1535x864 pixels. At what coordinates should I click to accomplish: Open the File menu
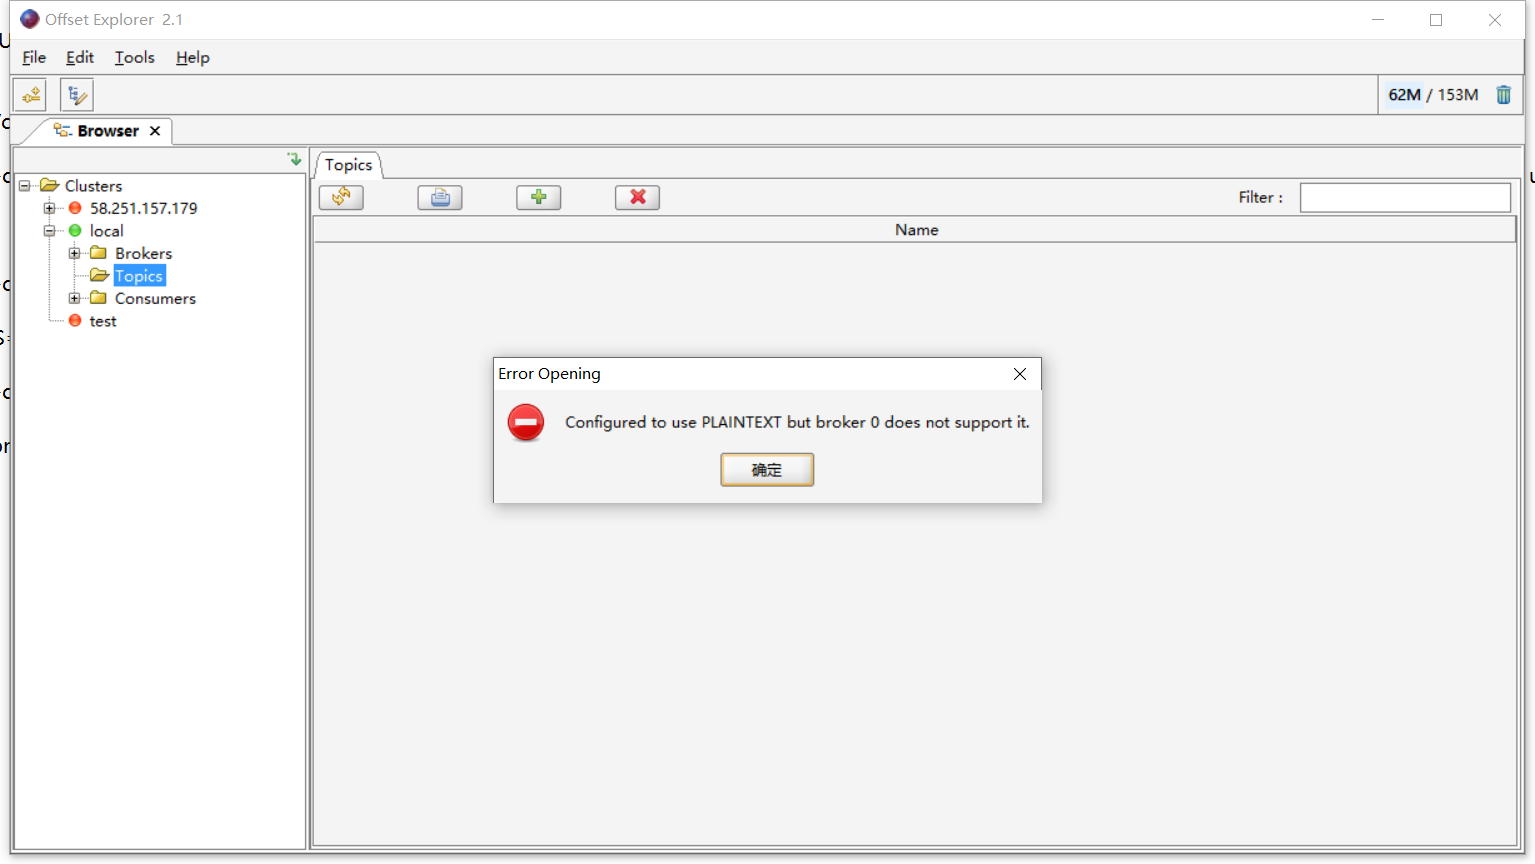[x=34, y=57]
